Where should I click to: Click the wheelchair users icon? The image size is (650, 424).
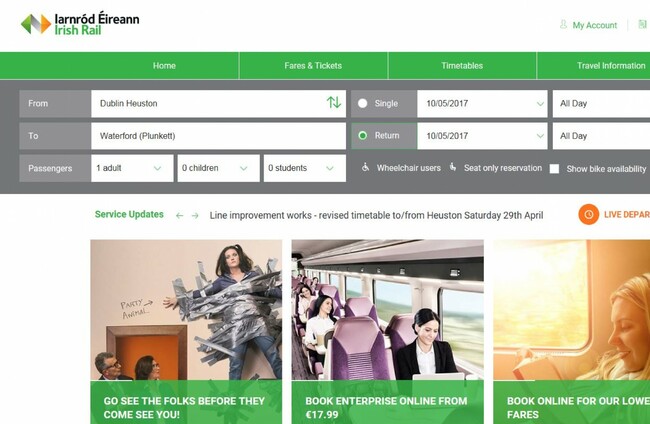point(366,168)
